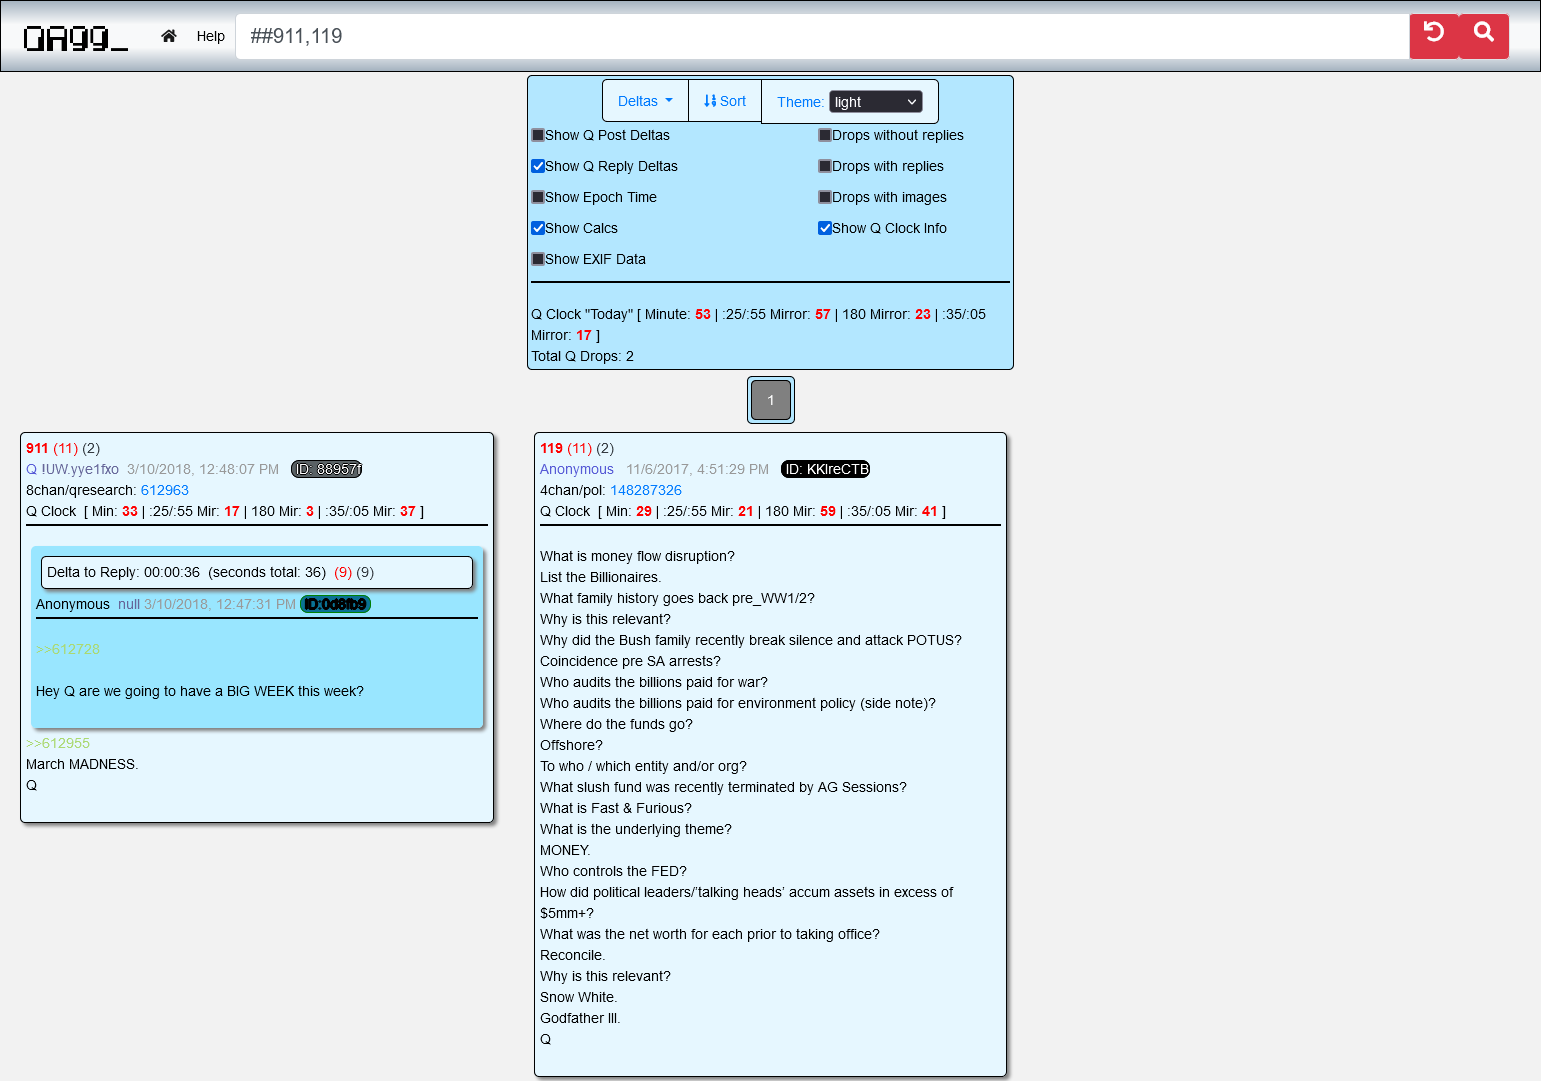Open drop number 119 link
1541x1081 pixels.
click(x=551, y=448)
